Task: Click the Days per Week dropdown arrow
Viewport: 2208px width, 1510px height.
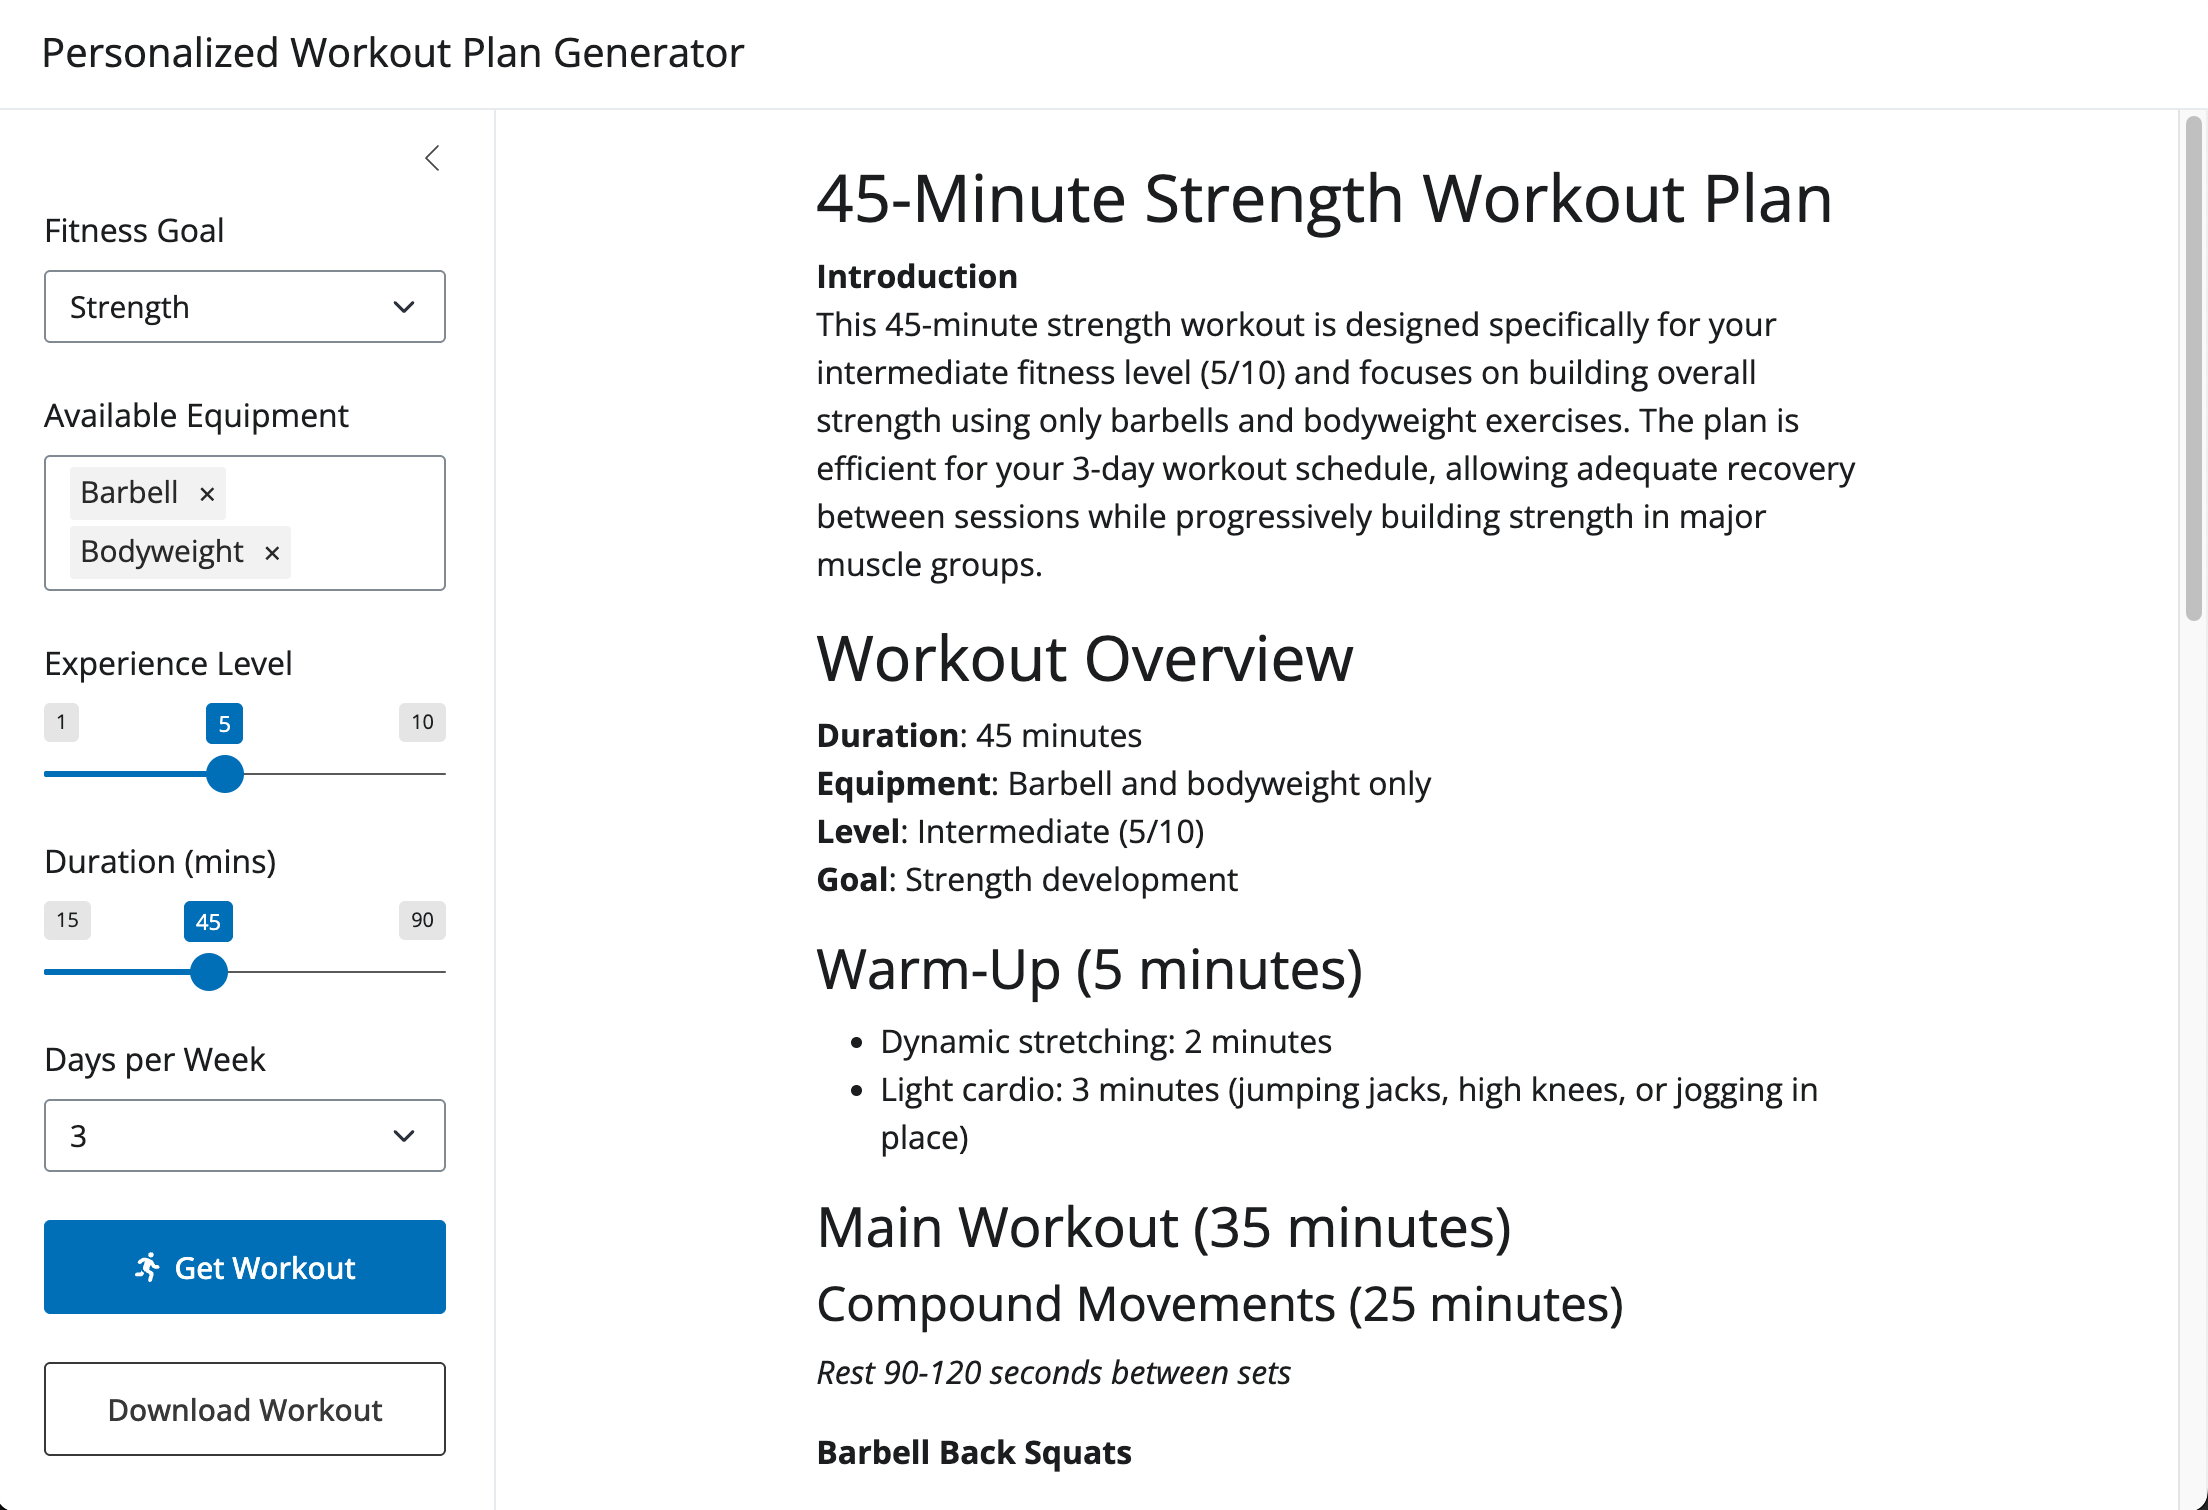Action: [x=404, y=1136]
